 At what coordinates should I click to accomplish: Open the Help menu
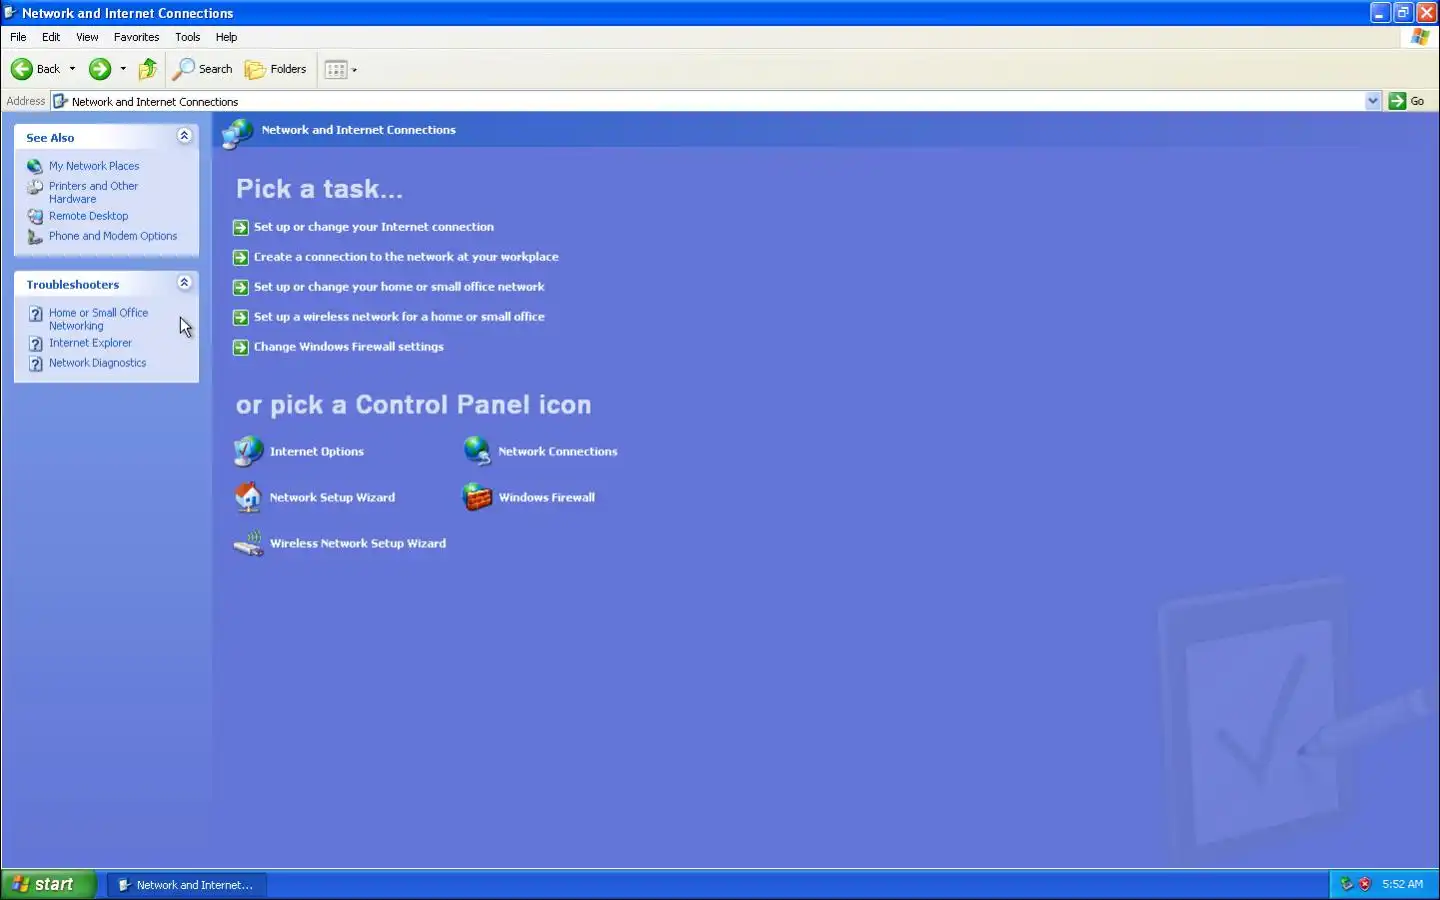pyautogui.click(x=226, y=37)
